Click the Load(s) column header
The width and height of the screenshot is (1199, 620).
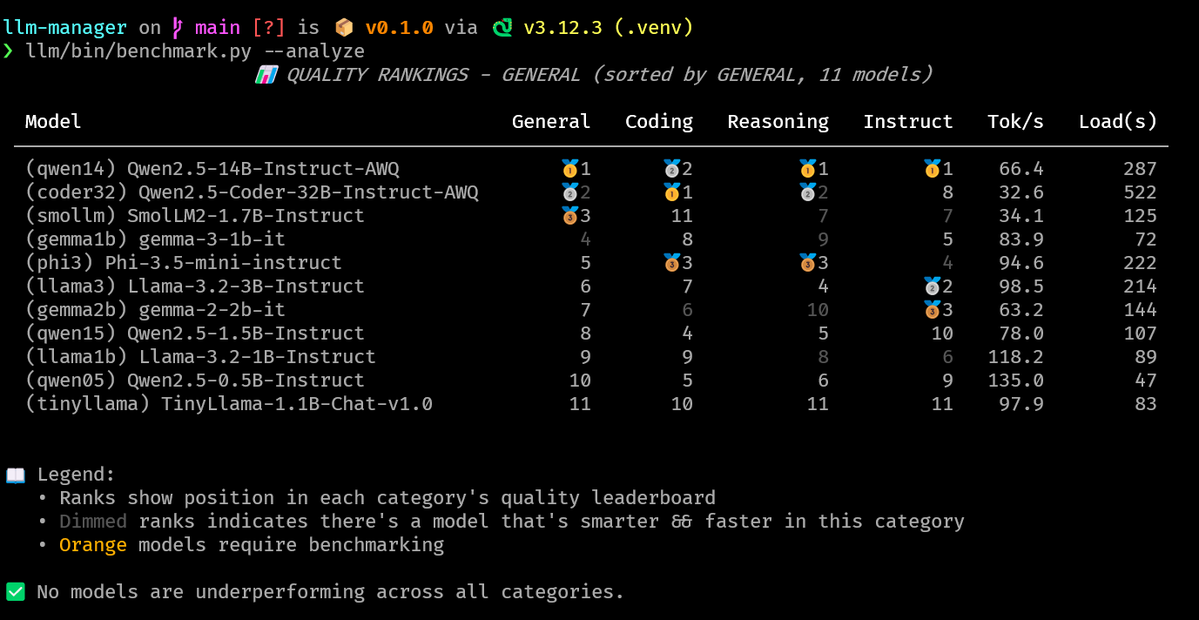pos(1118,122)
